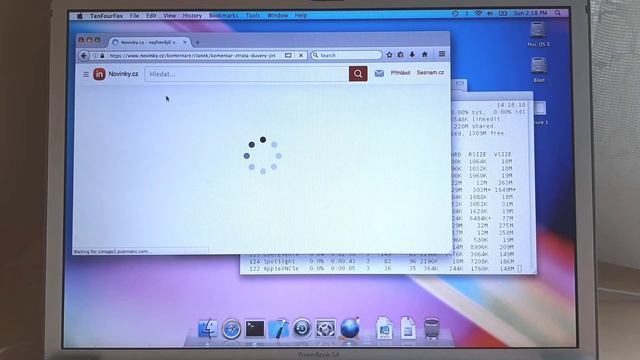
Task: Open the TenFourFox hamburger menu
Action: pos(442,54)
